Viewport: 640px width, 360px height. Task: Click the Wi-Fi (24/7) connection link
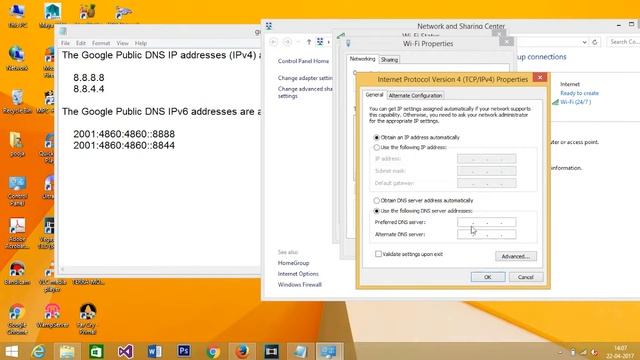575,102
